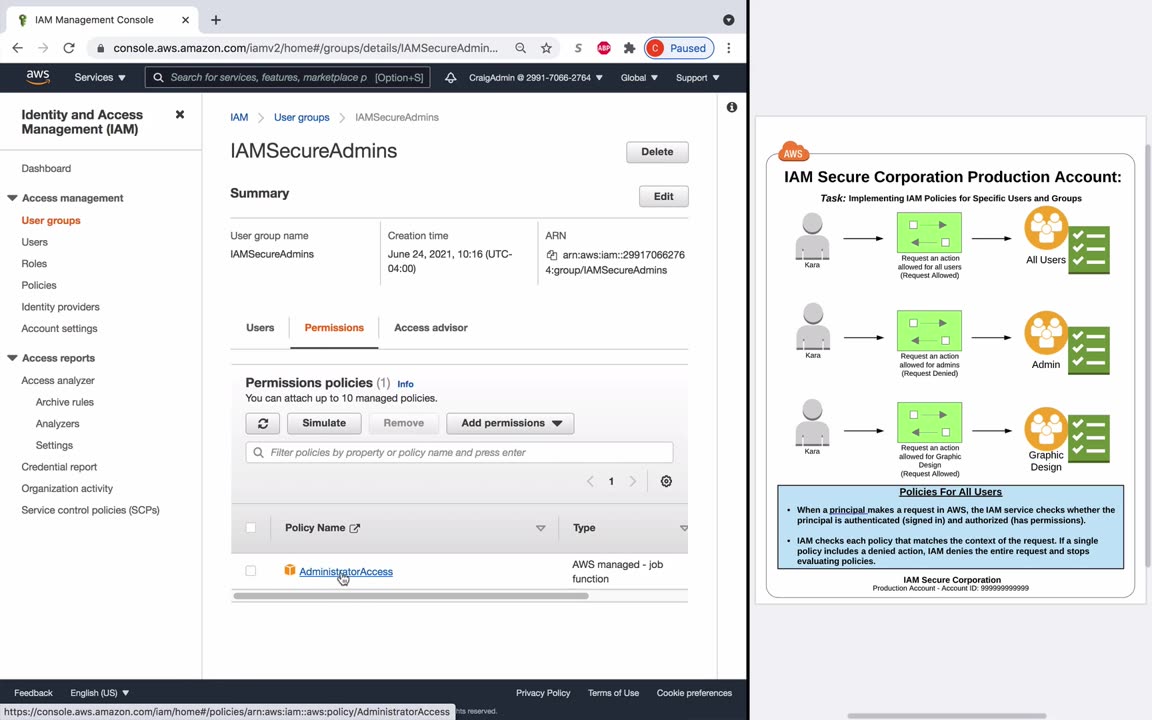Check the AdministratorAccess row checkbox
Viewport: 1152px width, 720px height.
point(251,571)
